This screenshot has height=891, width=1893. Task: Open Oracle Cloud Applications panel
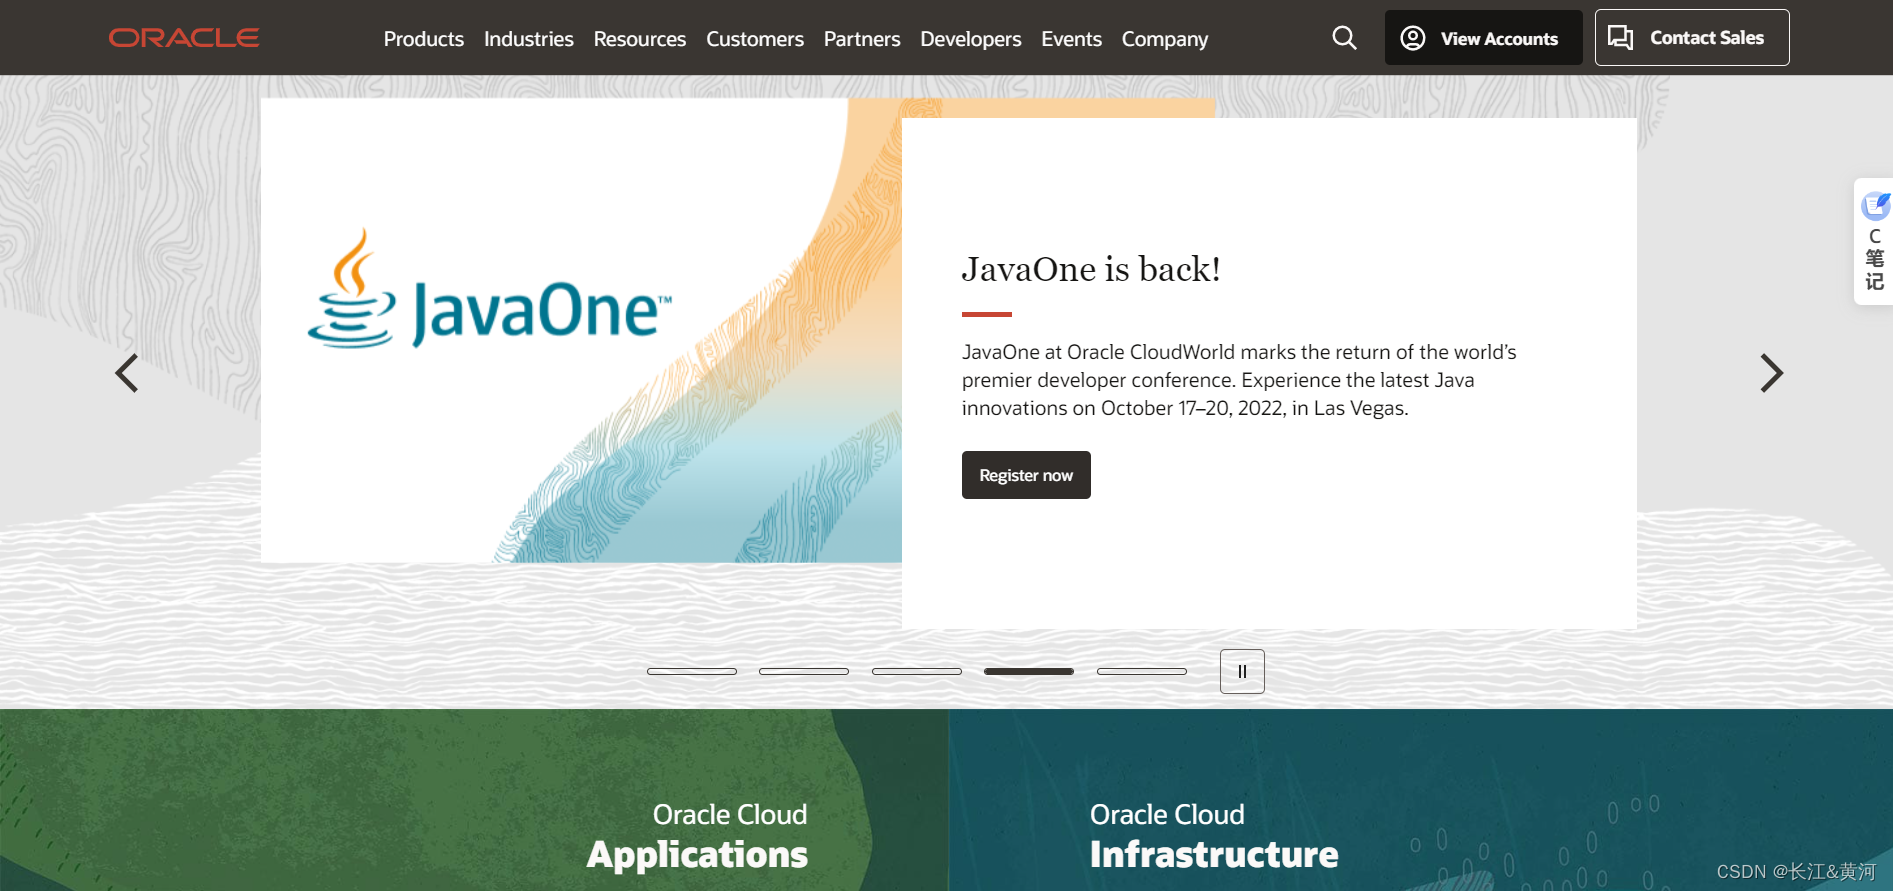(474, 800)
